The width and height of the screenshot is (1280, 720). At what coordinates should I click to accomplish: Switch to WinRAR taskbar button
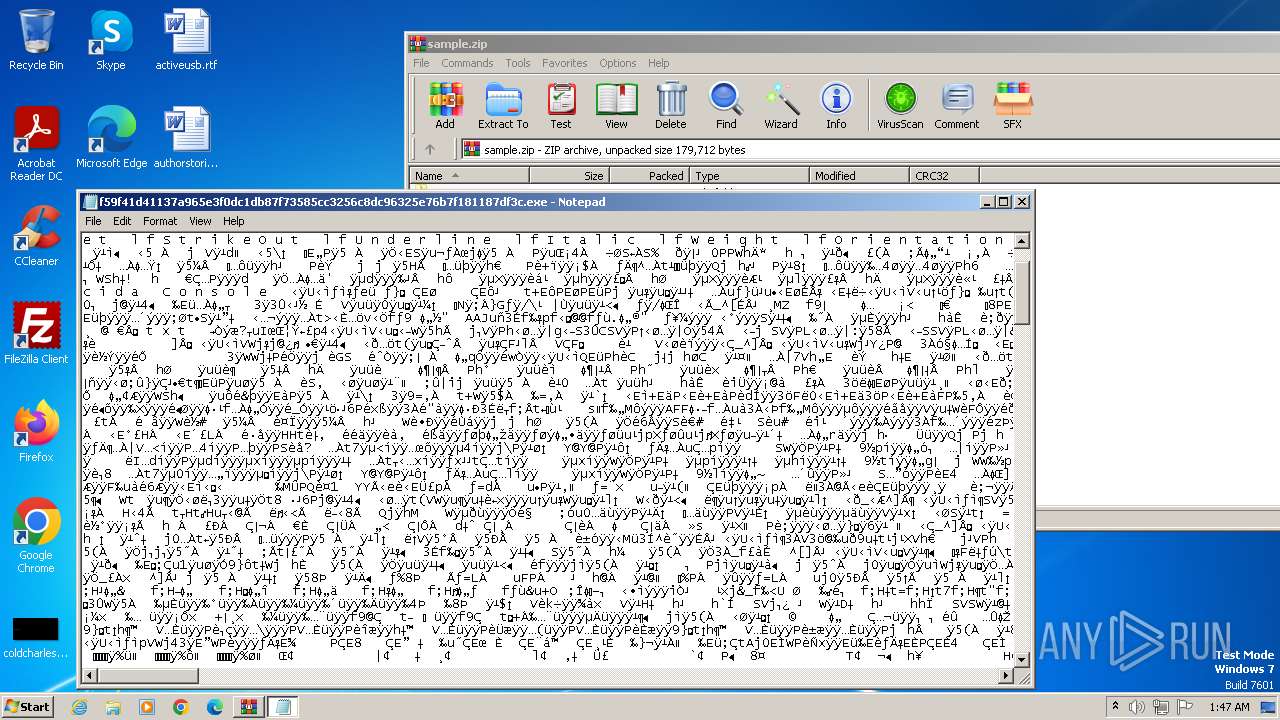(248, 707)
